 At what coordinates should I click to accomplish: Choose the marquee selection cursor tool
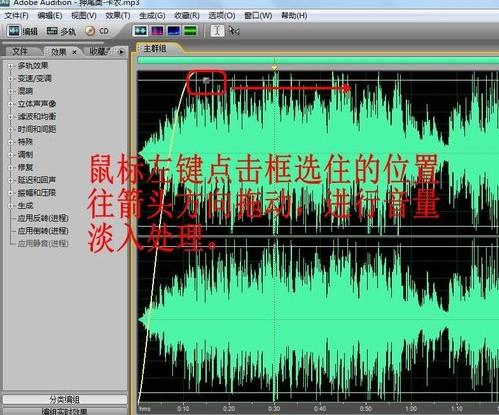coord(234,31)
